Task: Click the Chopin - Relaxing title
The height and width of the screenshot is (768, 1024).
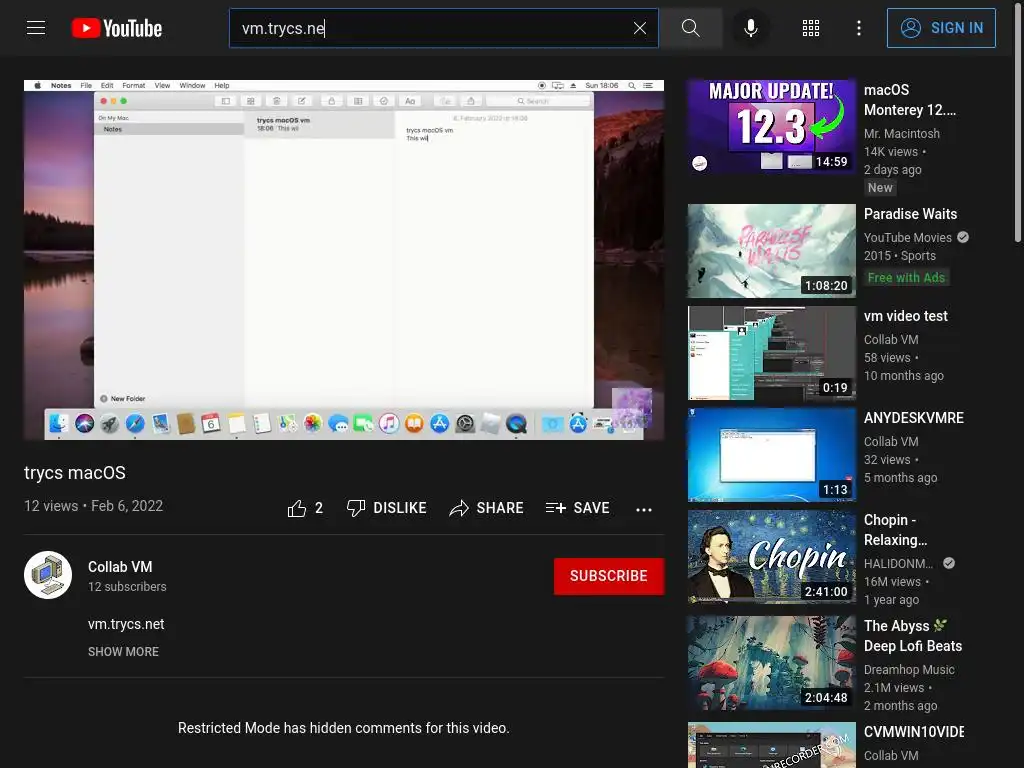Action: [895, 530]
